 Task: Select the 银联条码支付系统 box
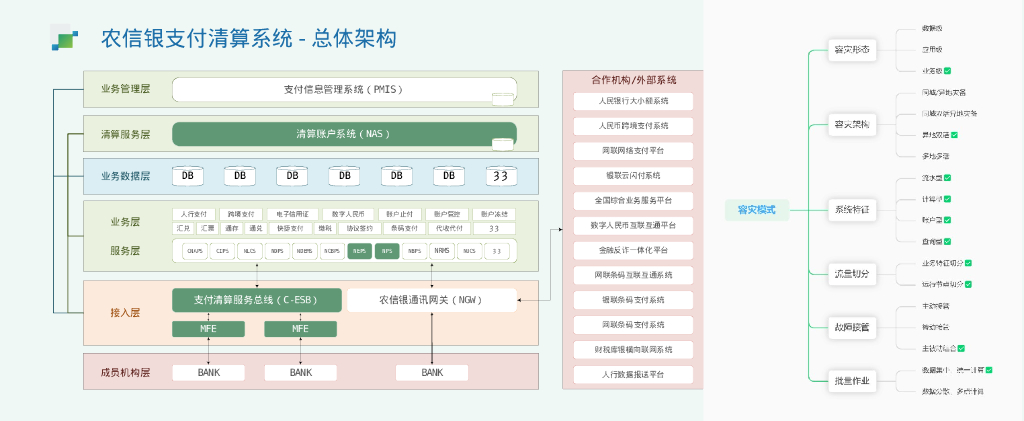pyautogui.click(x=633, y=300)
